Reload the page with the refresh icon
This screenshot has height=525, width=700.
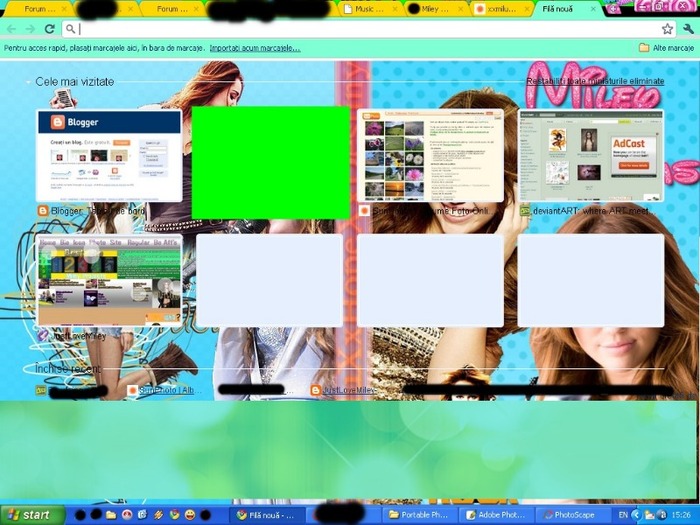click(50, 29)
